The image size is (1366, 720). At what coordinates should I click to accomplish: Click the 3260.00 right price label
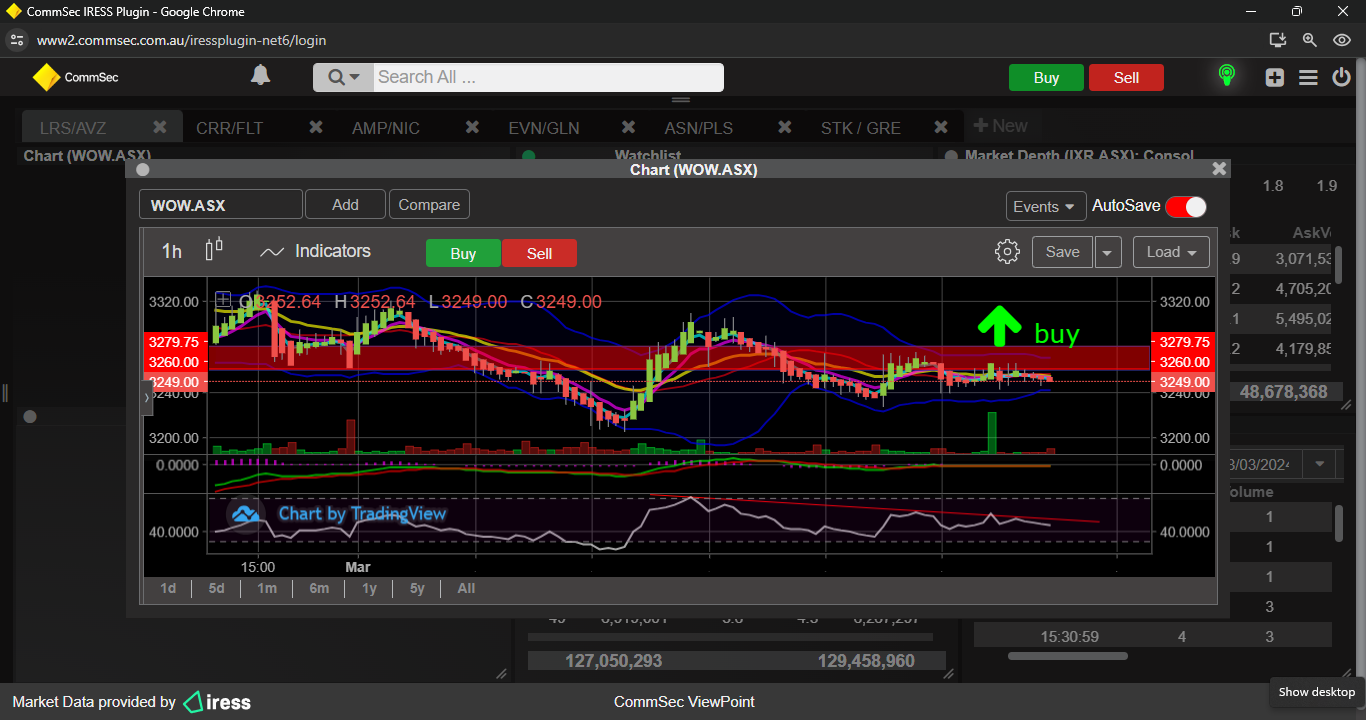pyautogui.click(x=1183, y=362)
